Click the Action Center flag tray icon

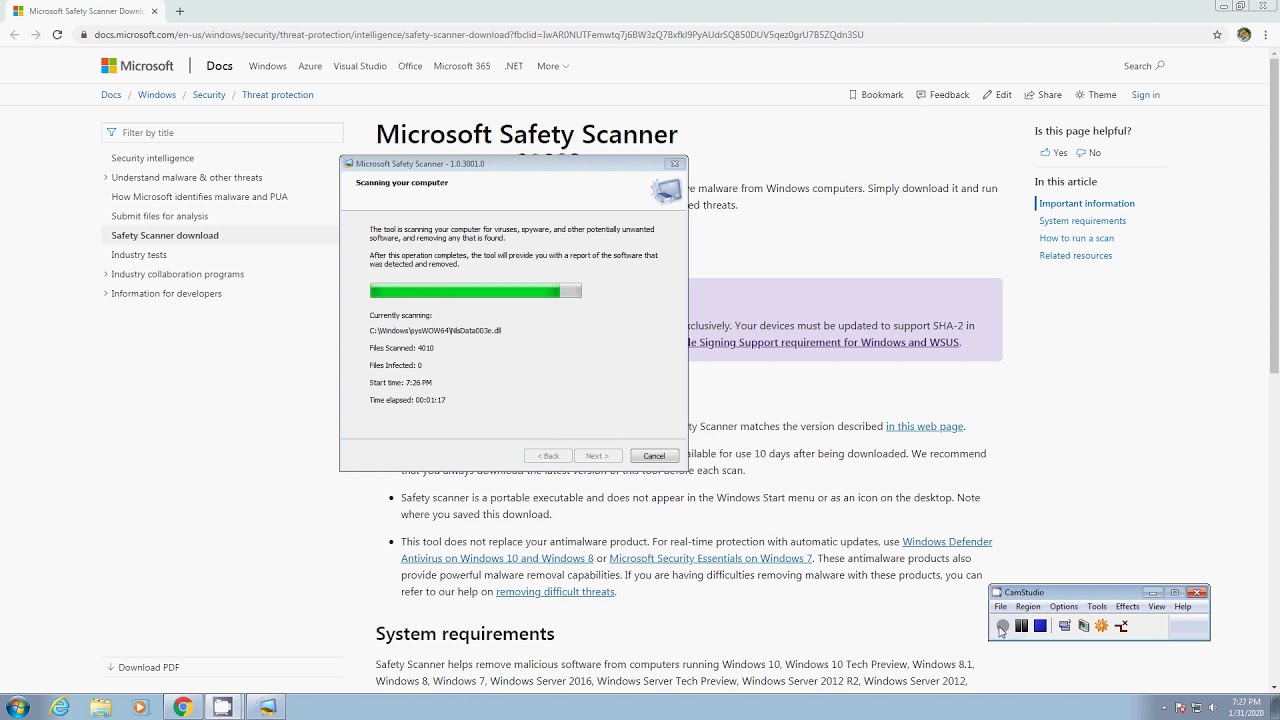(1179, 708)
